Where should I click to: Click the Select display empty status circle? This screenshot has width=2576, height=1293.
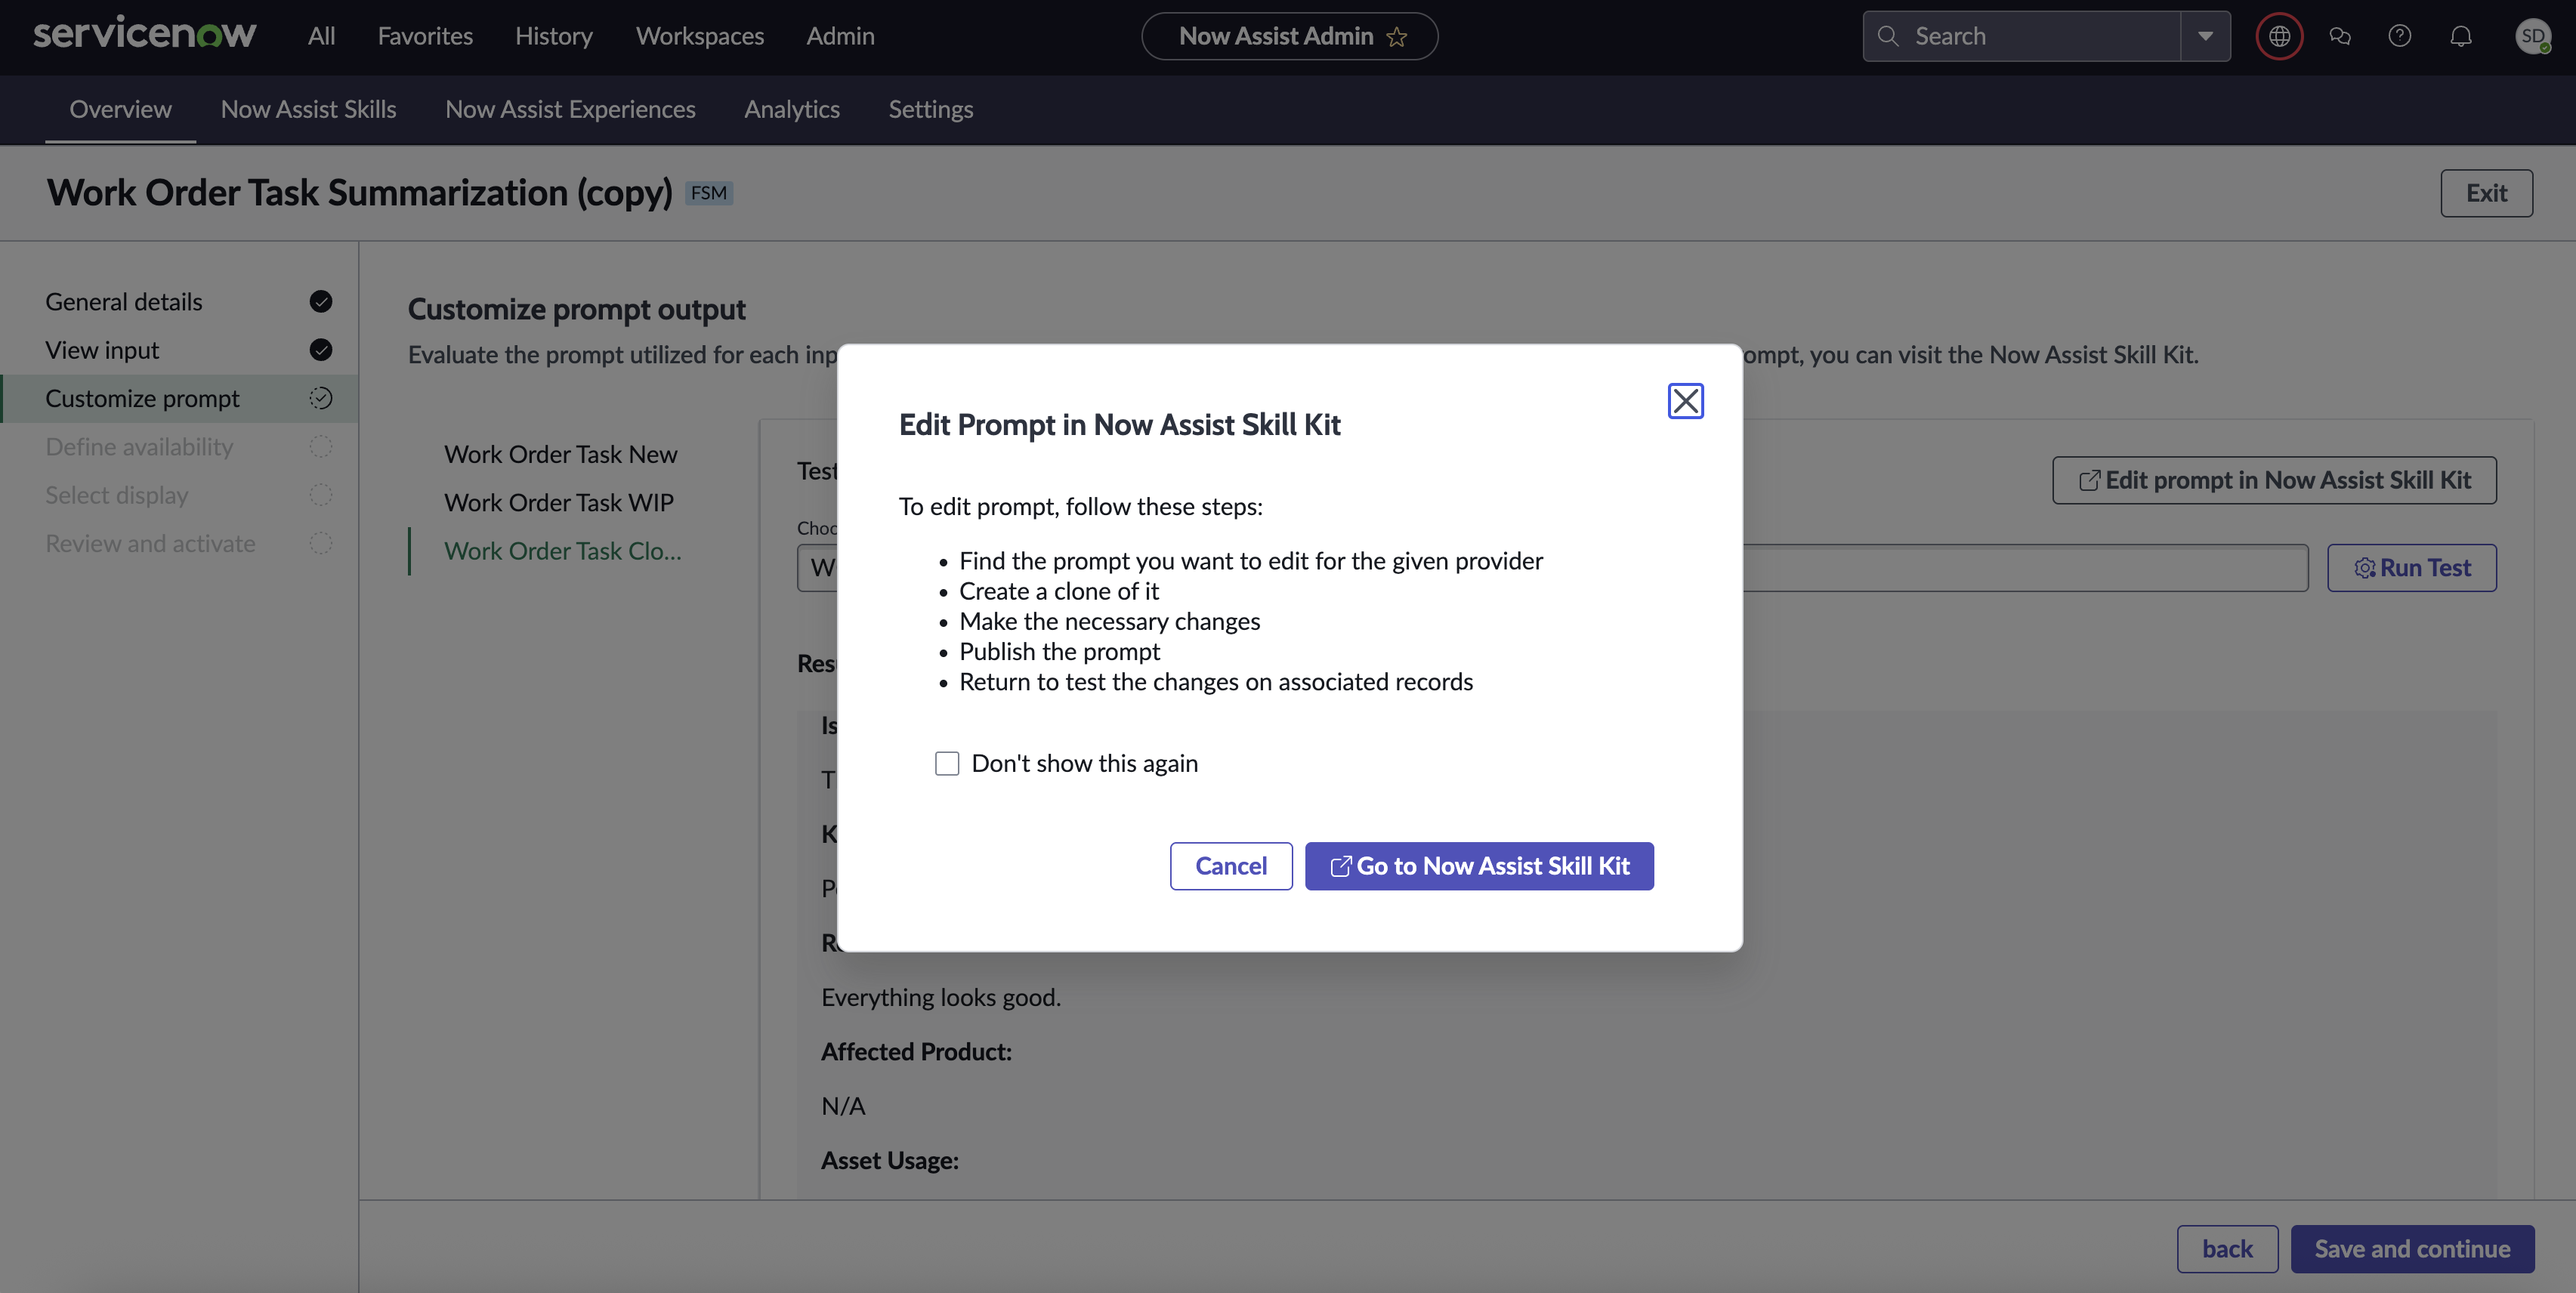point(320,495)
